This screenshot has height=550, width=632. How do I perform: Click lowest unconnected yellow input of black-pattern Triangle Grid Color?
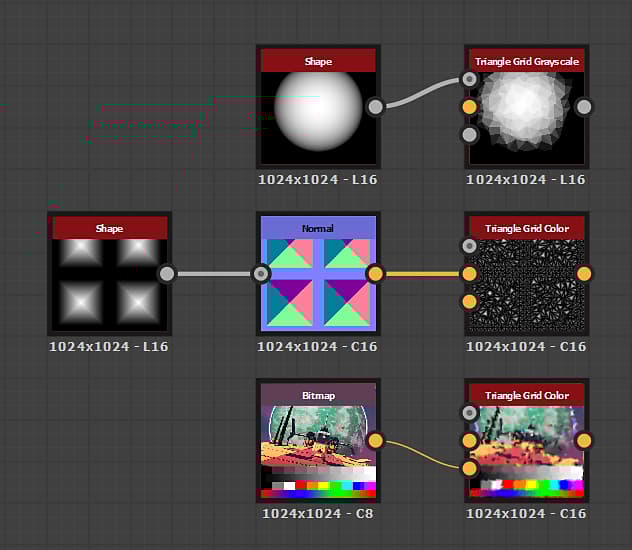[x=469, y=301]
